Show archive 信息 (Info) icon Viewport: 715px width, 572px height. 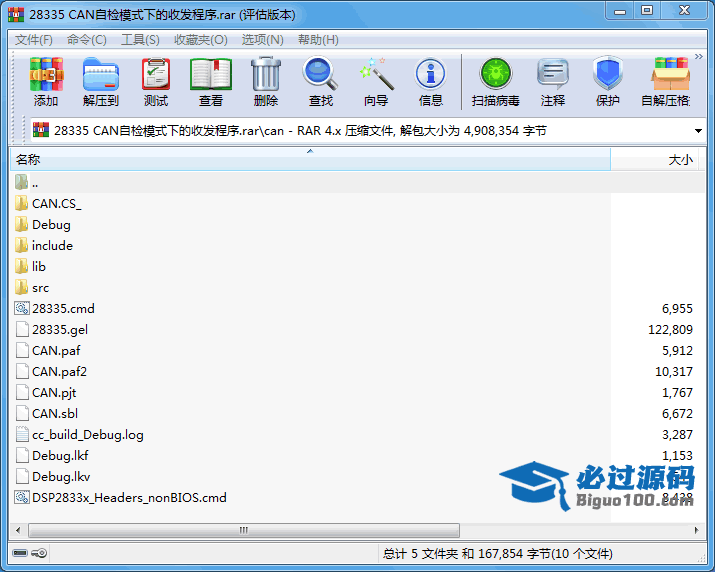[431, 82]
